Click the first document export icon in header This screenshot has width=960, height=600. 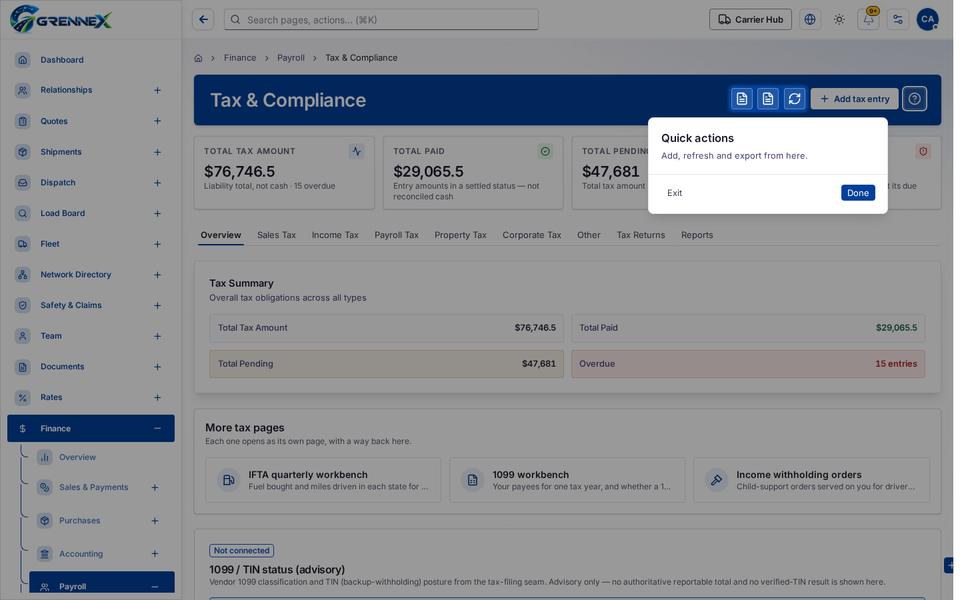741,99
